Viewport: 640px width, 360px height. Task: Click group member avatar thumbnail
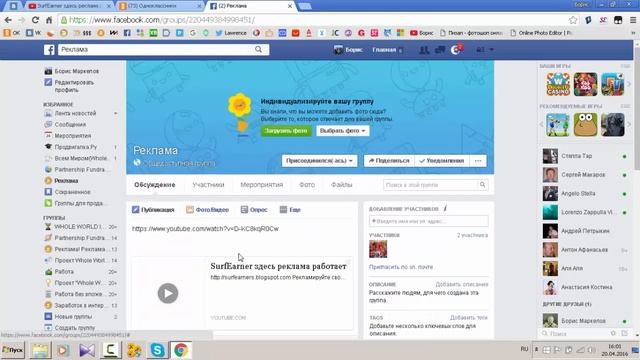pyautogui.click(x=378, y=249)
